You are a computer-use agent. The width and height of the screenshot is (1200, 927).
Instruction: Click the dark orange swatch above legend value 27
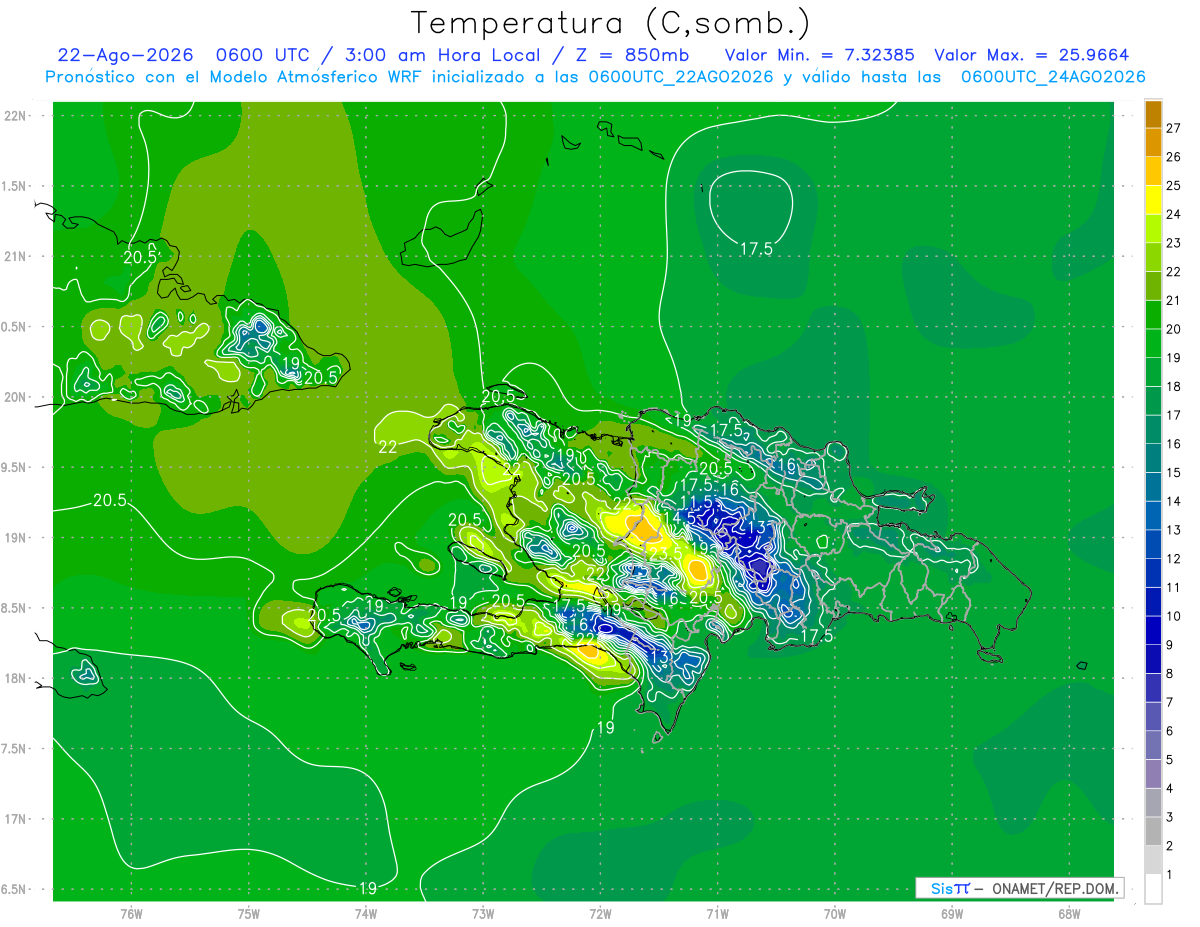[x=1153, y=114]
